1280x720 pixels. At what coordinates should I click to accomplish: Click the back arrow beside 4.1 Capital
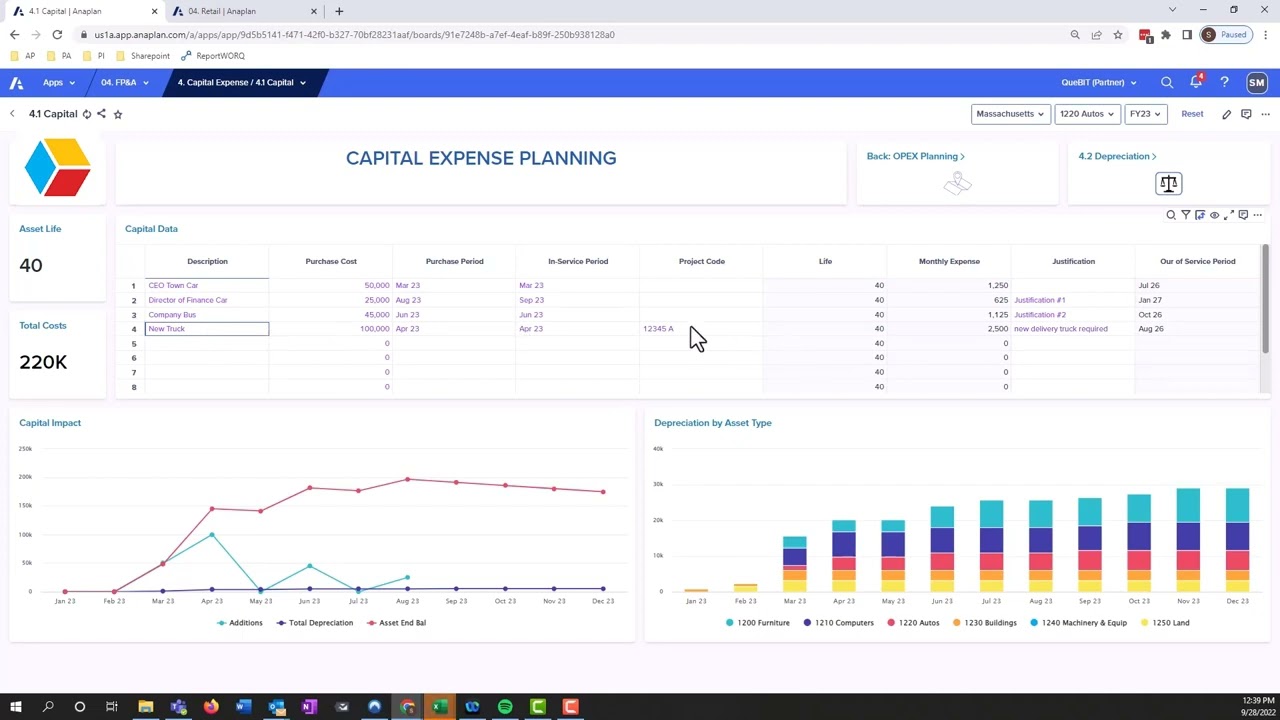pos(12,114)
